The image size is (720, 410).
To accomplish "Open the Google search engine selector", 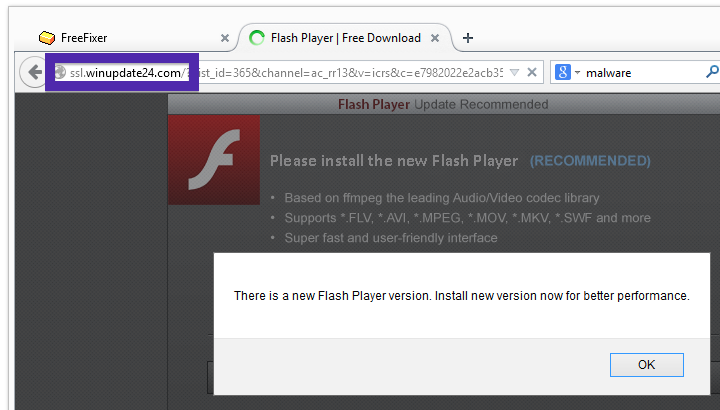I will click(x=567, y=73).
